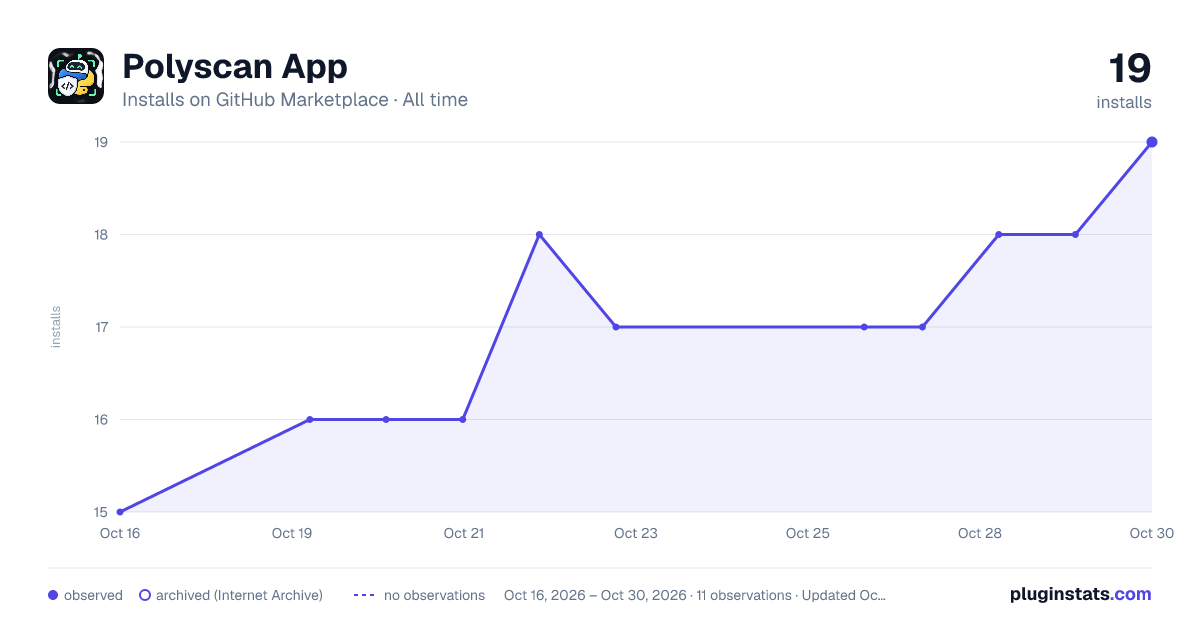Select the peak data point at 18 after Oct 21
Viewport: 1200px width, 630px height.
539,235
